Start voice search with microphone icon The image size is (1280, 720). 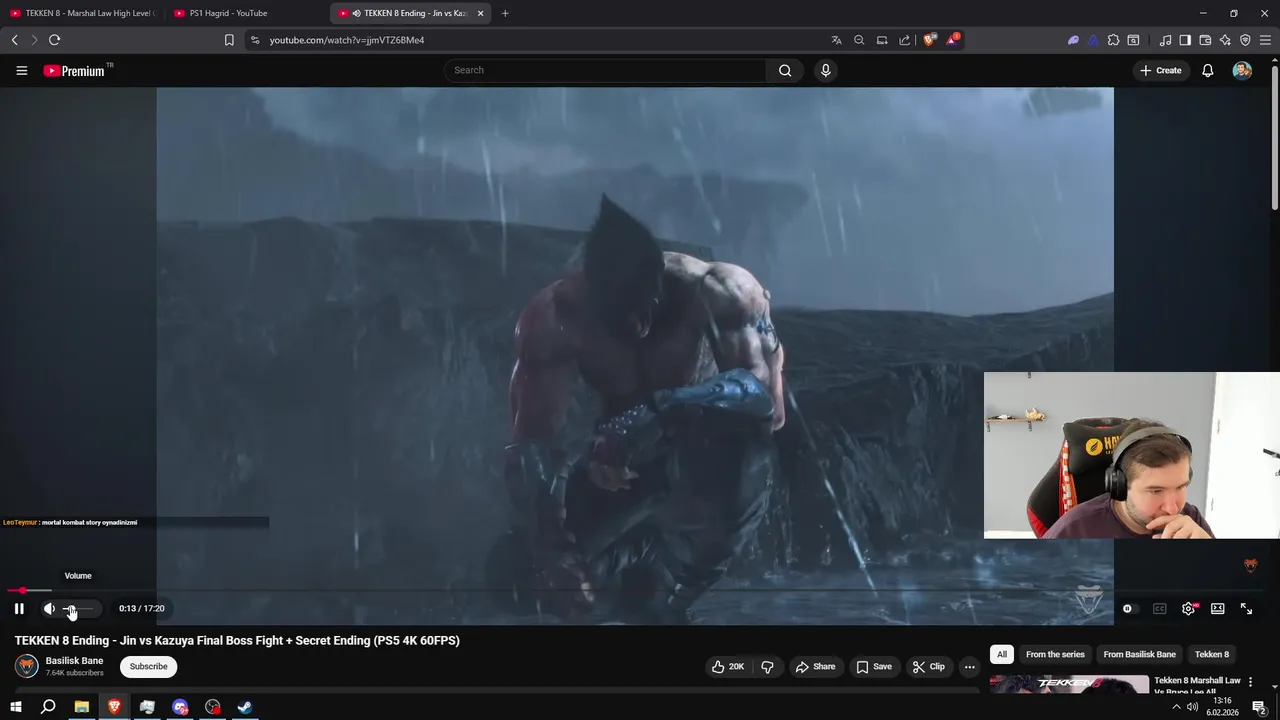point(825,70)
